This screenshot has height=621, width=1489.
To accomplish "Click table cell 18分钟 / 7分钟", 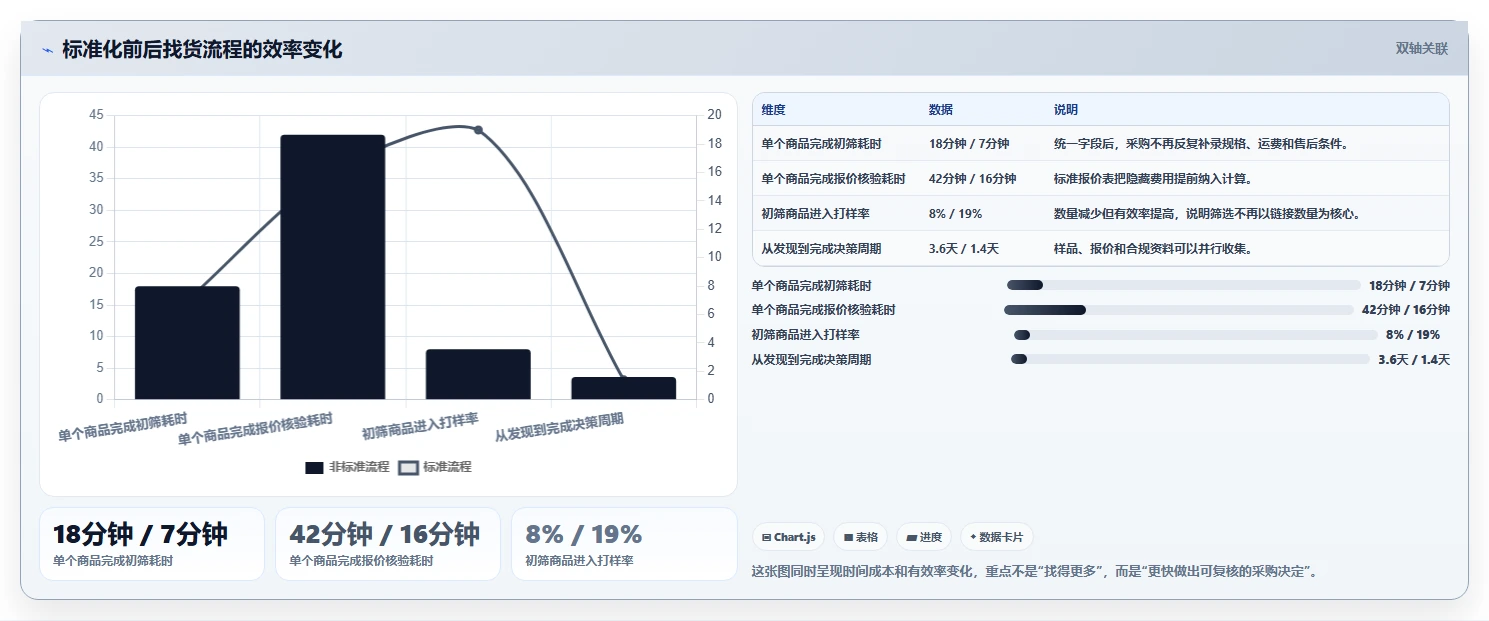I will [x=969, y=144].
